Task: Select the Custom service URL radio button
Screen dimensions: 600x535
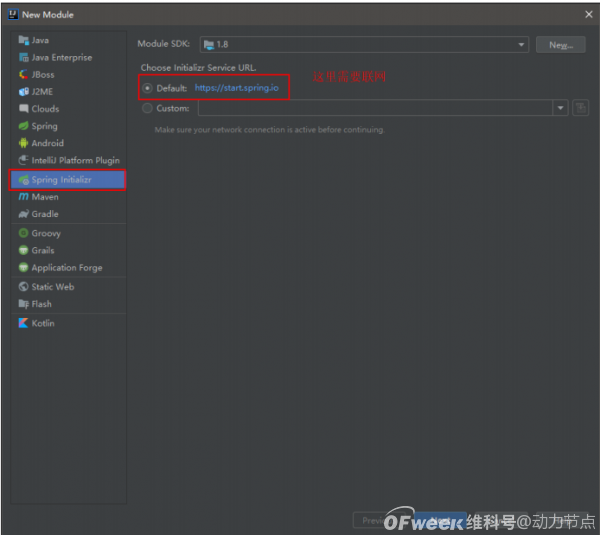Action: point(147,108)
